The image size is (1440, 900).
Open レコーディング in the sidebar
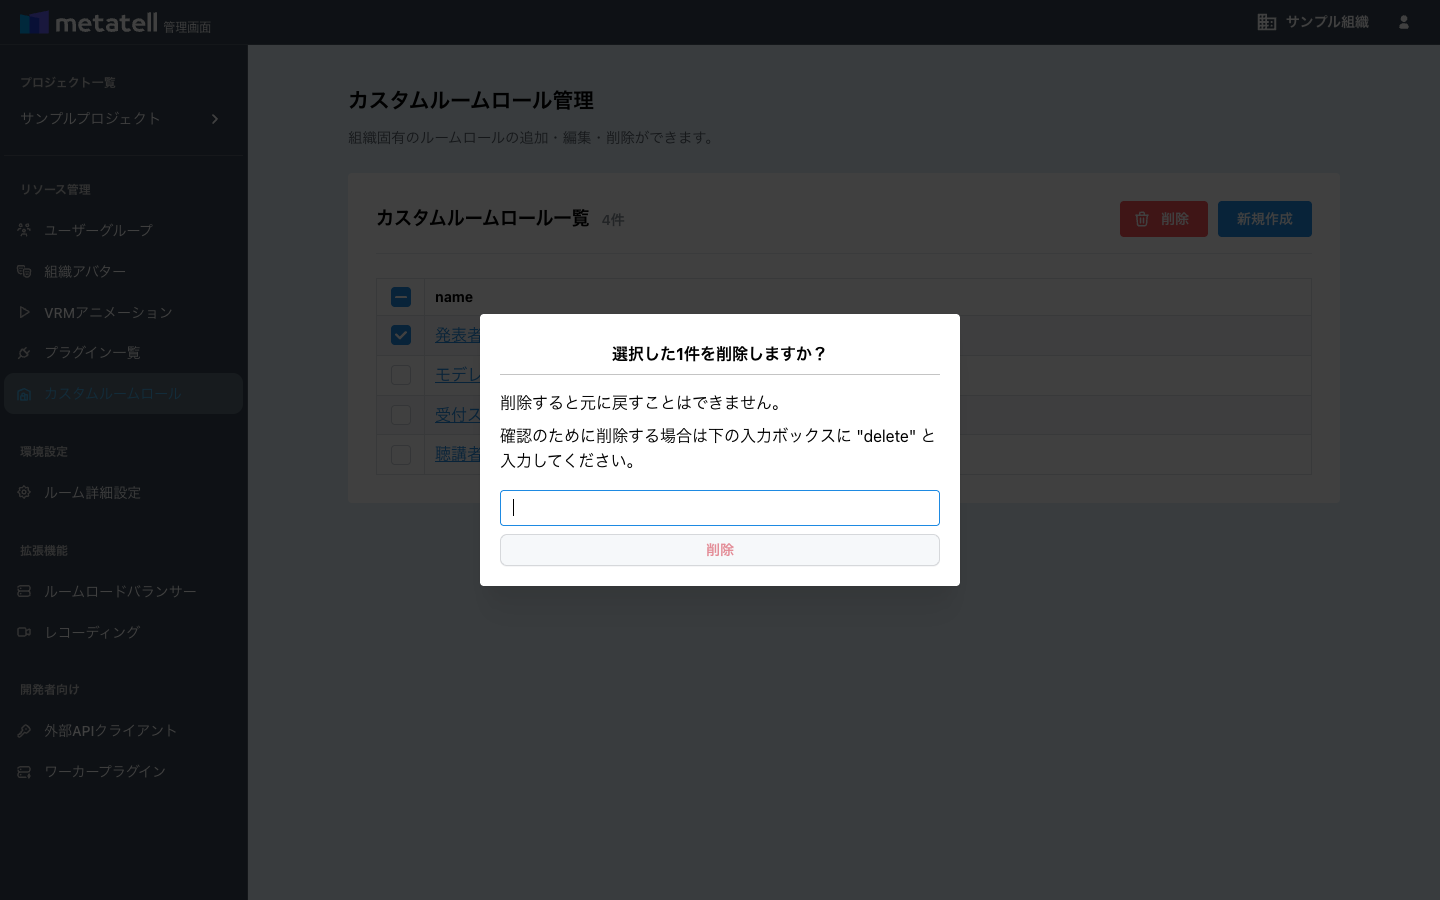pos(123,632)
